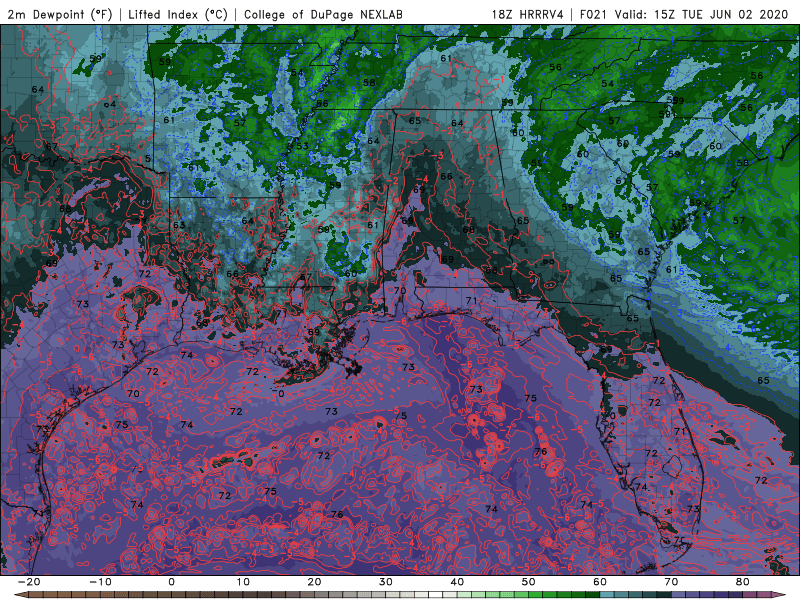Screen dimensions: 800x600
Task: Select the '-10' tick label on the color scale
Action: click(x=100, y=582)
